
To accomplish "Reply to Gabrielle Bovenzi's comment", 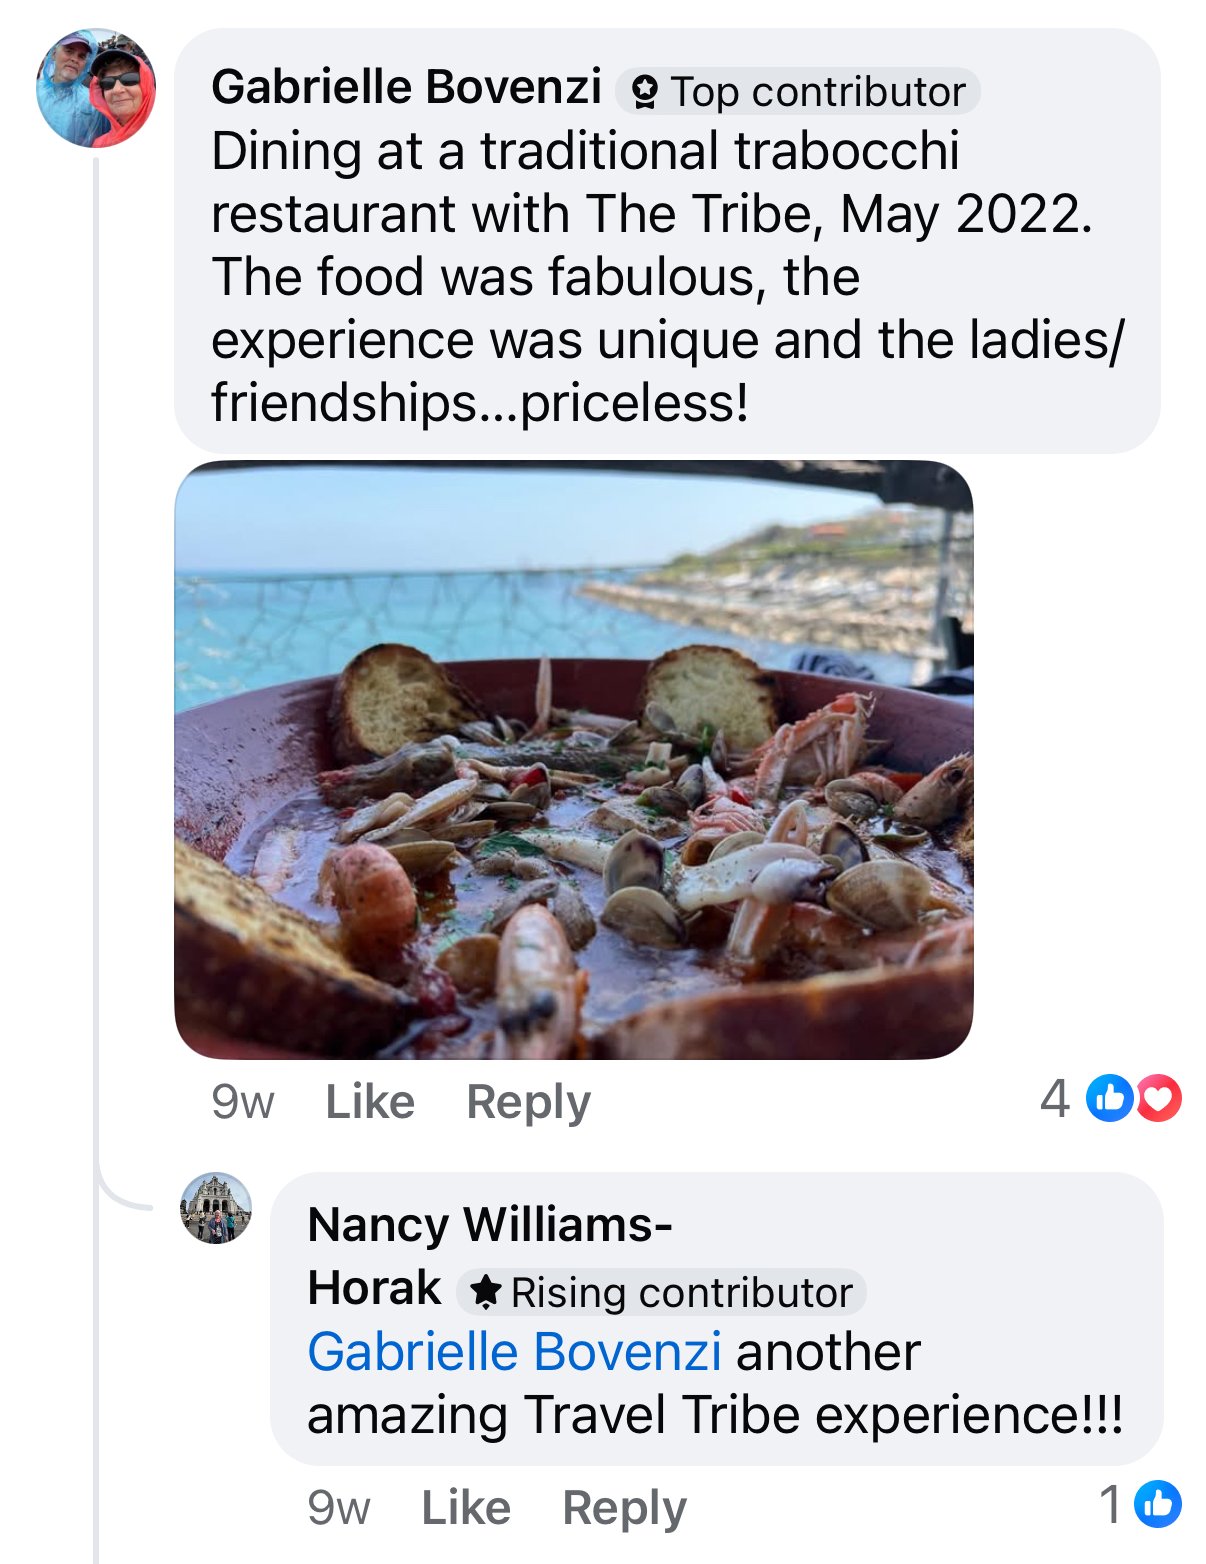I will (x=528, y=1101).
